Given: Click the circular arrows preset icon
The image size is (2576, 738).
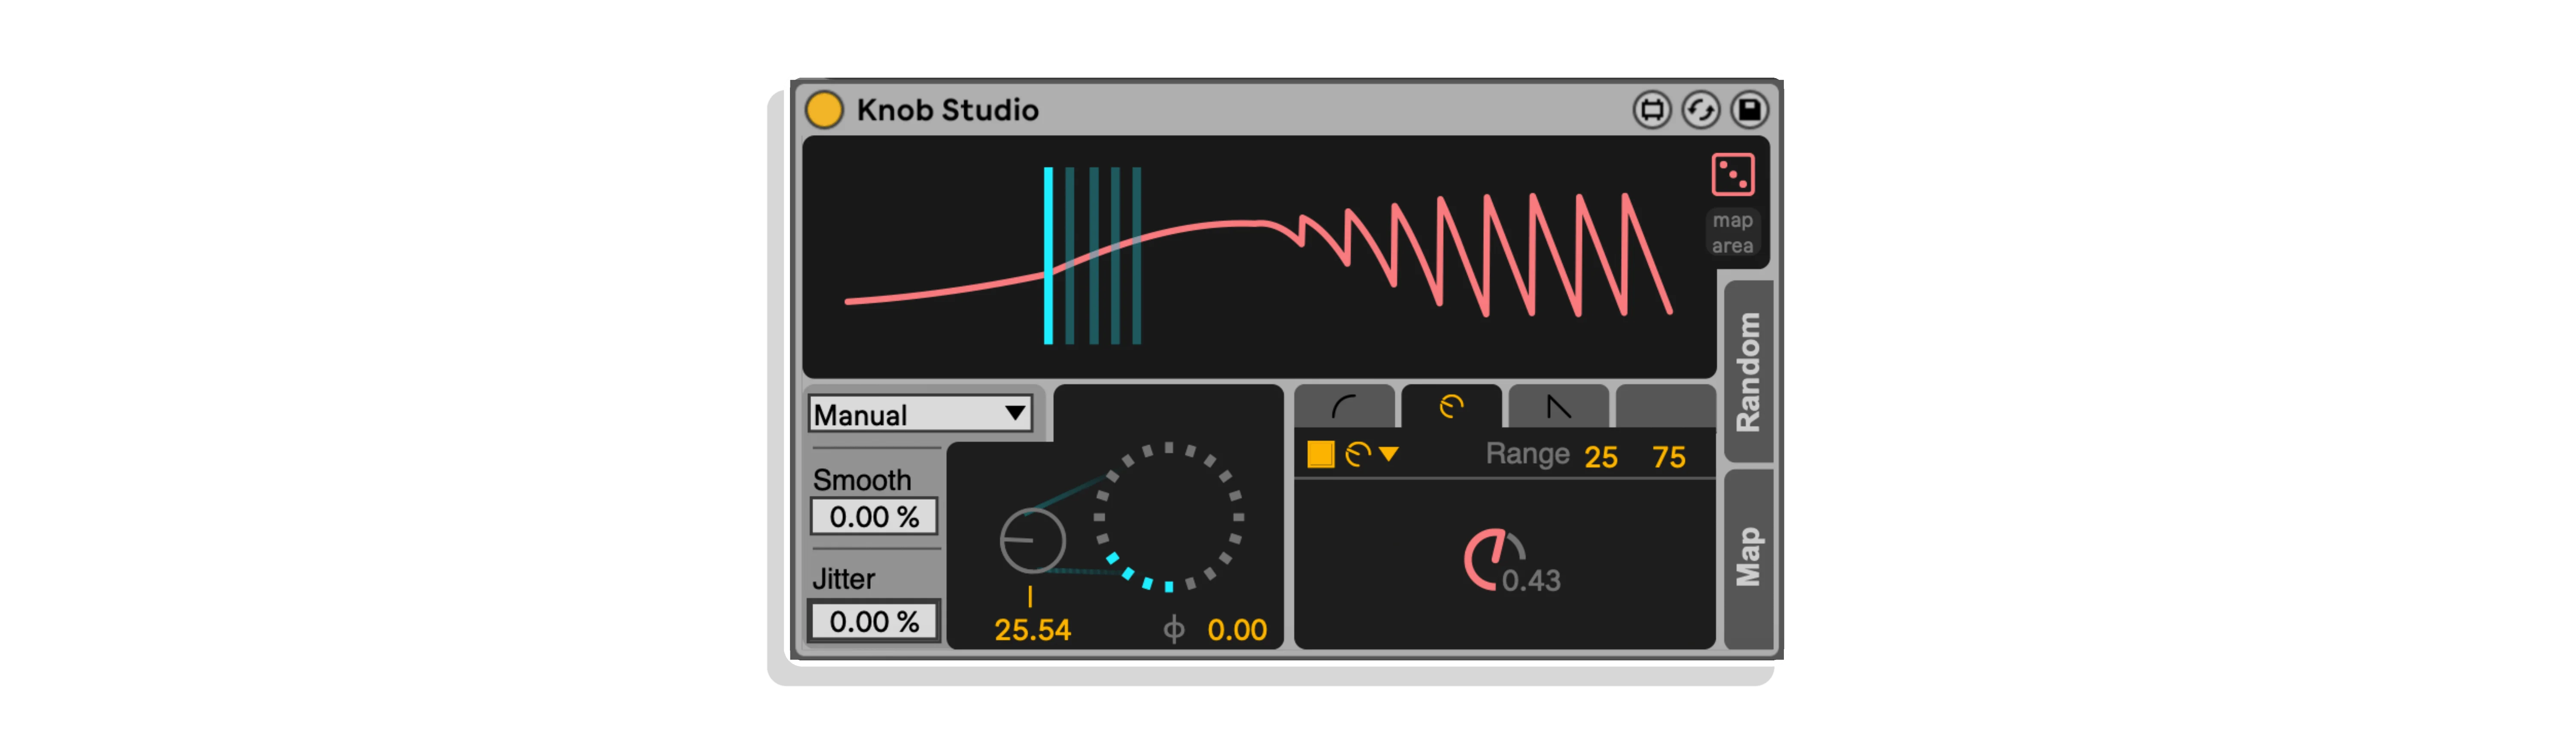Looking at the screenshot, I should pos(1700,110).
